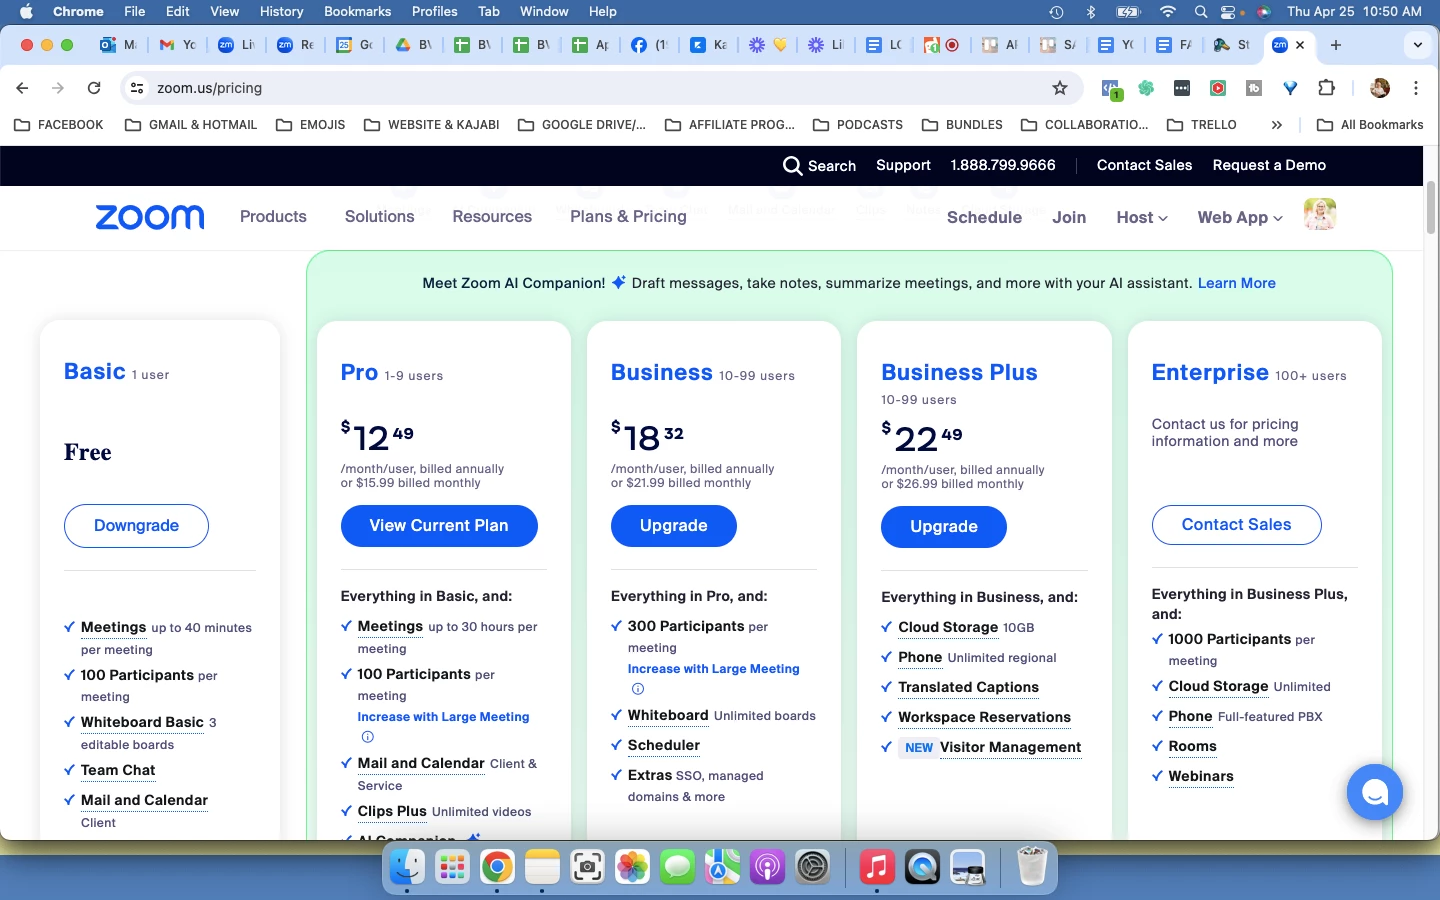Screen dimensions: 1440x900
Task: Open the blue chat bubble help widget
Action: 1374,792
